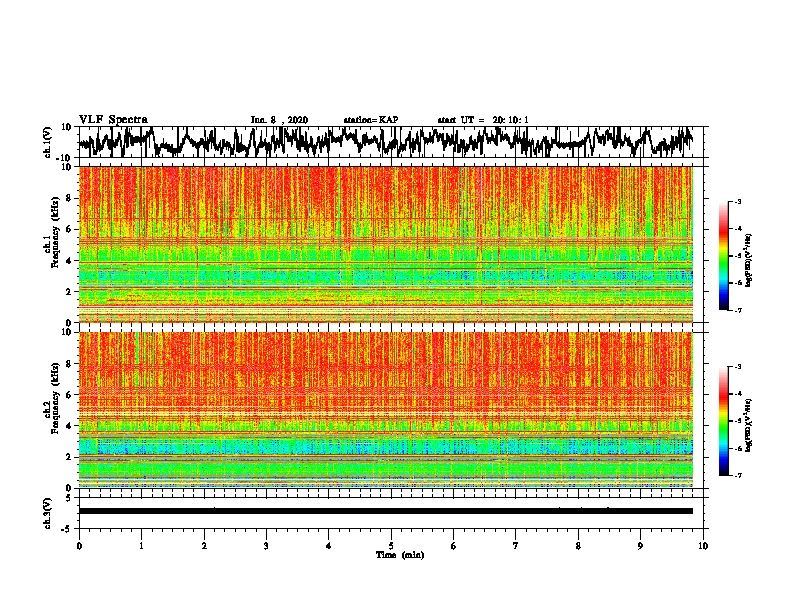The image size is (792, 612).
Task: Click the "ch.1(V)" axis label
Action: pyautogui.click(x=48, y=143)
